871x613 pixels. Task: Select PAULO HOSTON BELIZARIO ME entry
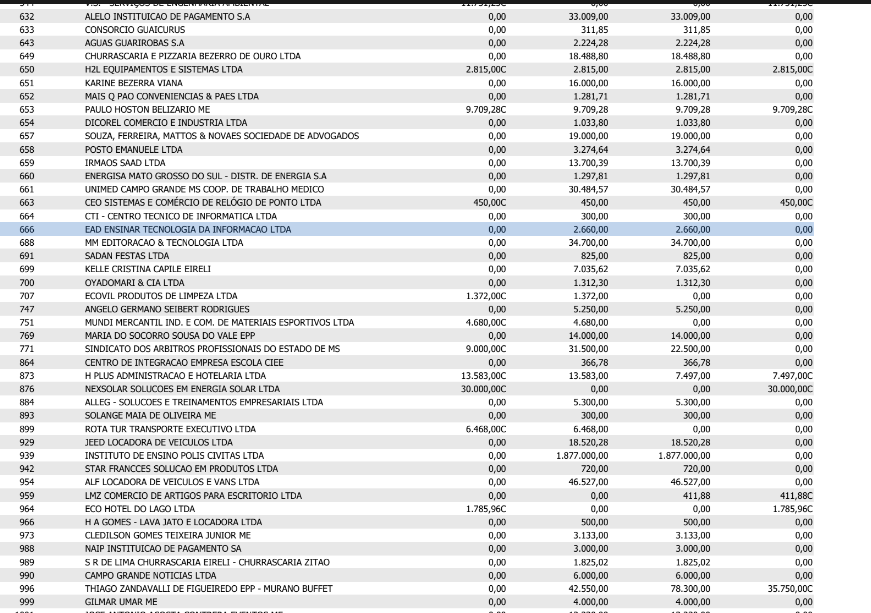click(407, 109)
